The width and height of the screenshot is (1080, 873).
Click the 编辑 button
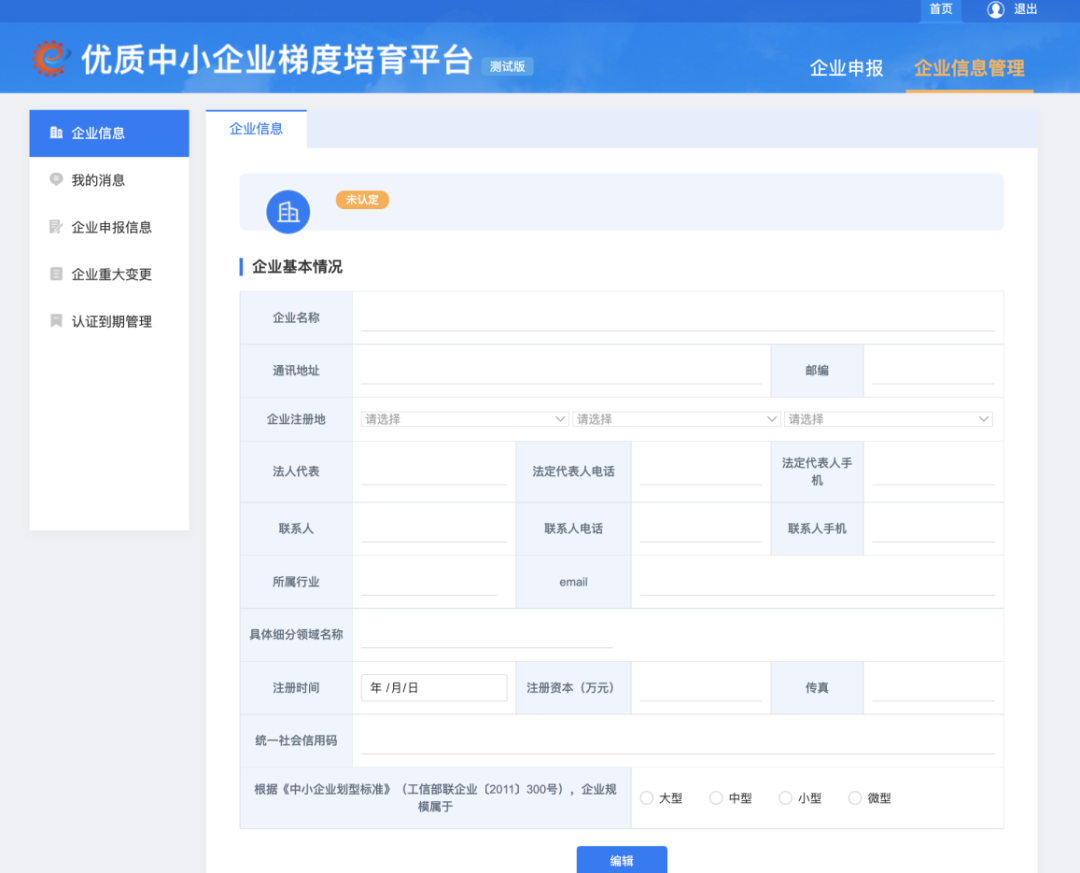pyautogui.click(x=621, y=860)
